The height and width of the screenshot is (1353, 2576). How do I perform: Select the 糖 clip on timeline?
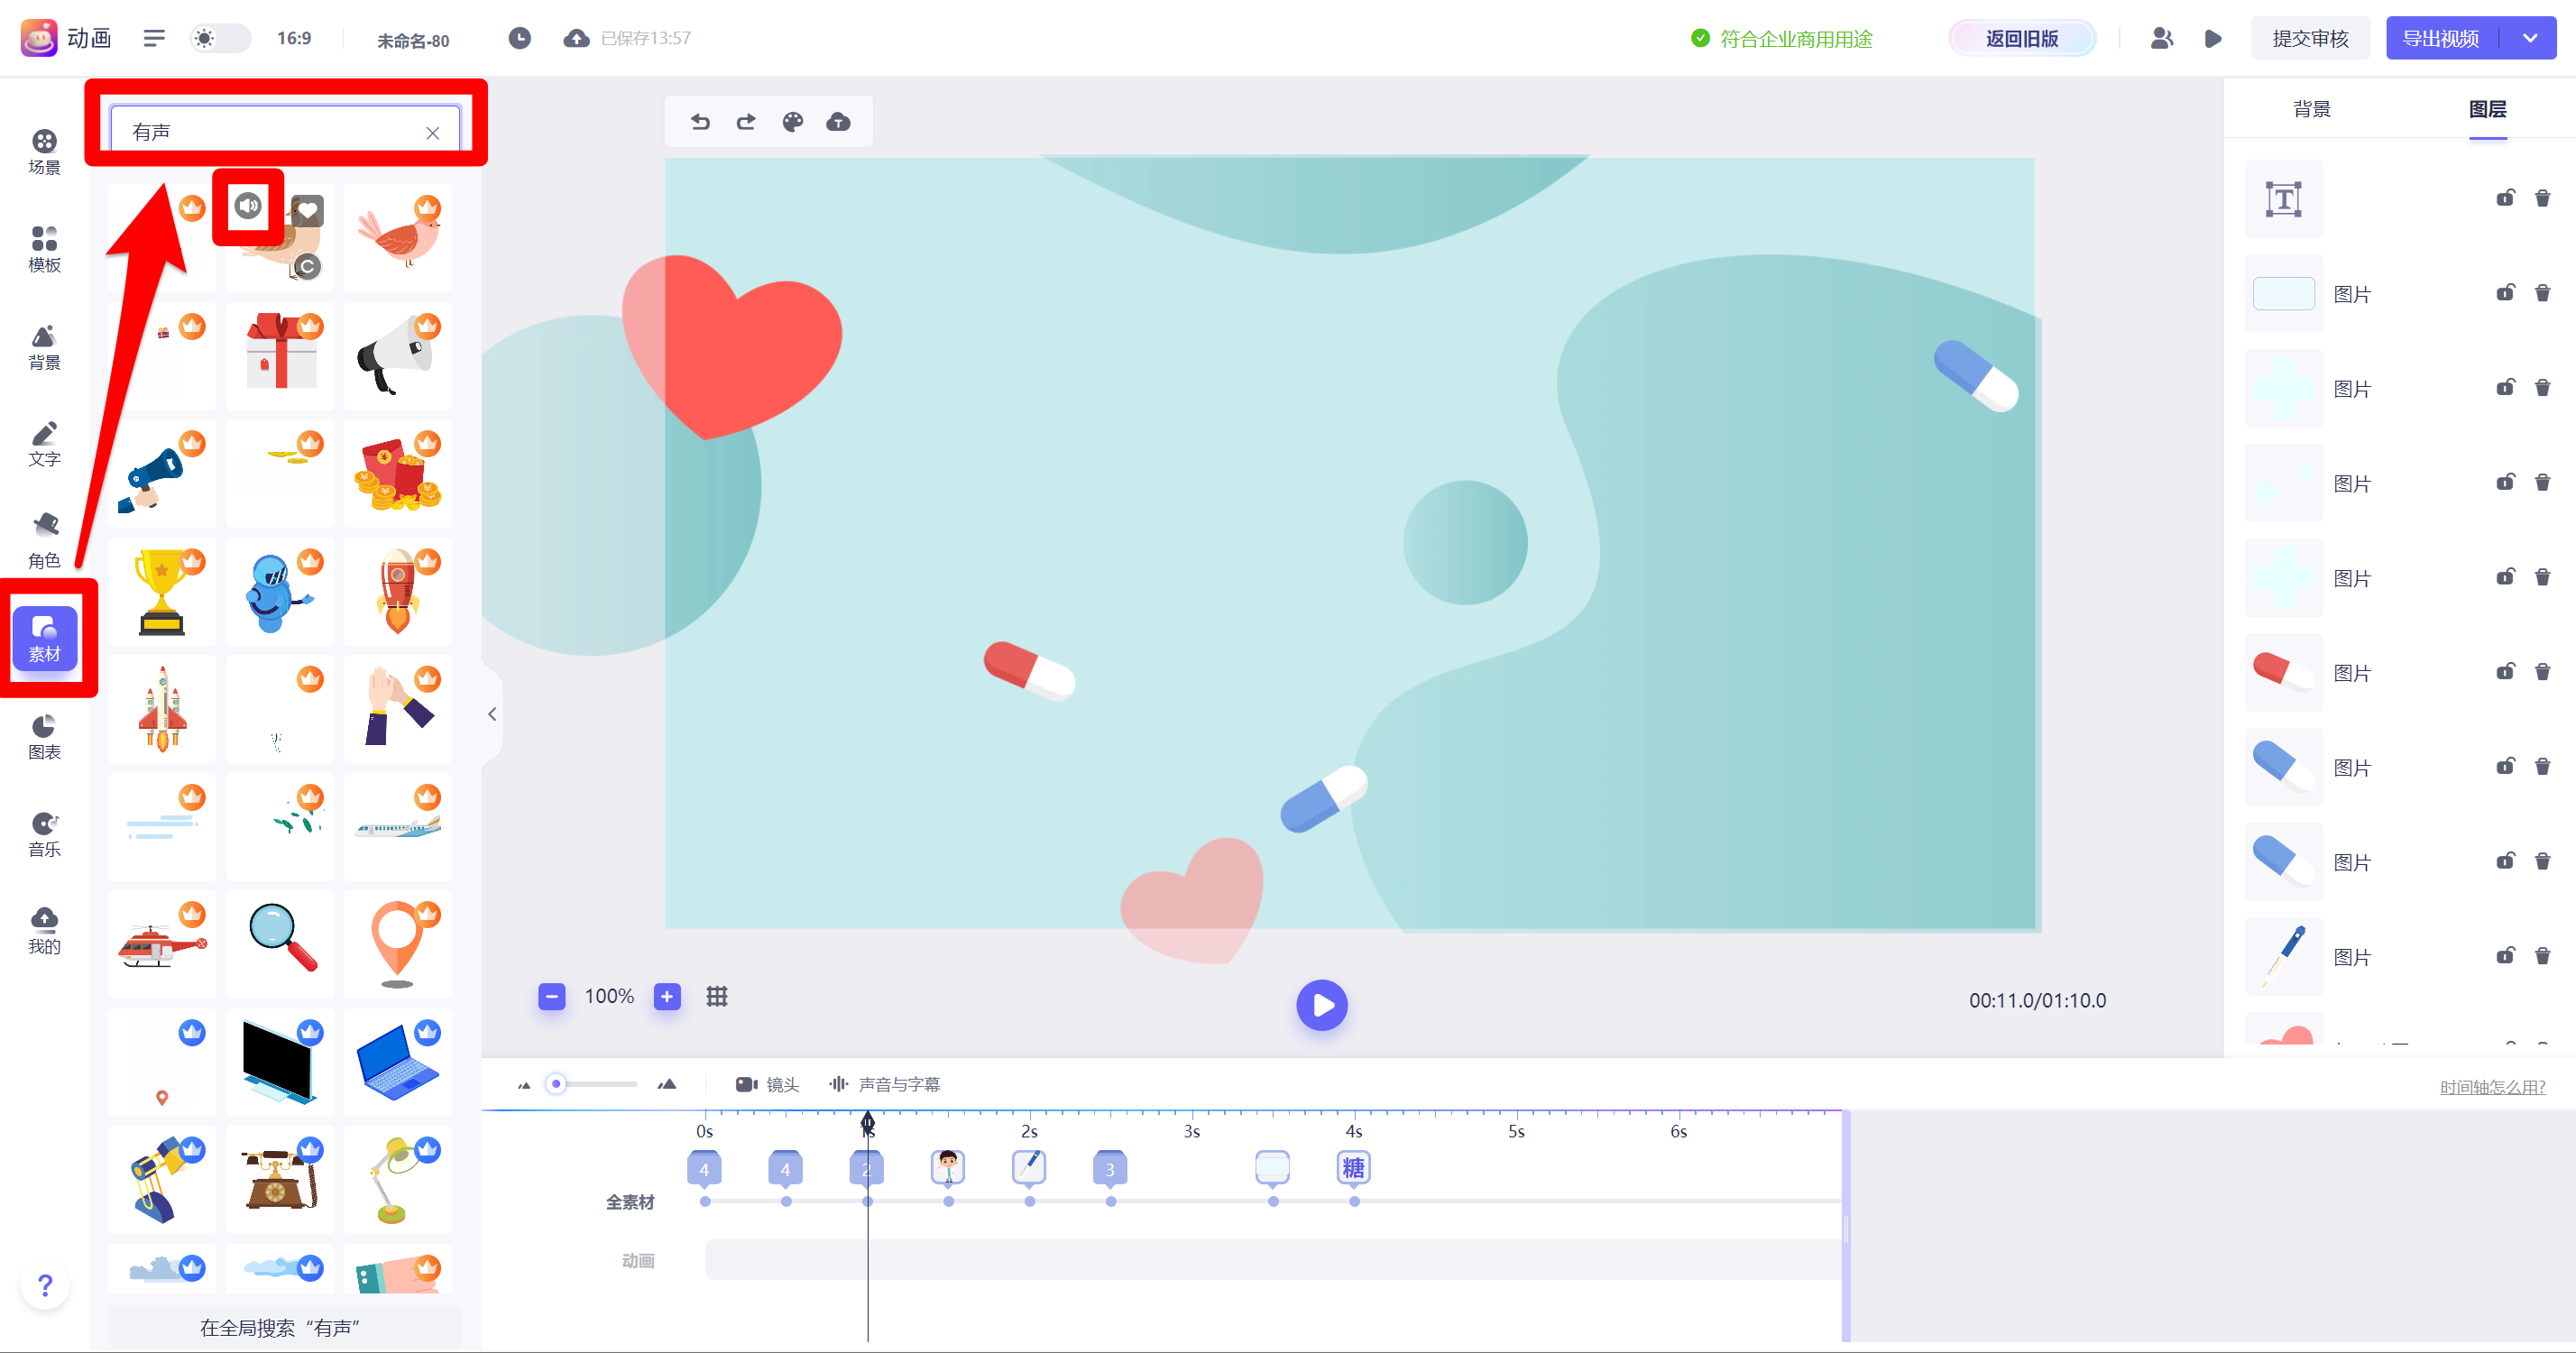pyautogui.click(x=1353, y=1167)
